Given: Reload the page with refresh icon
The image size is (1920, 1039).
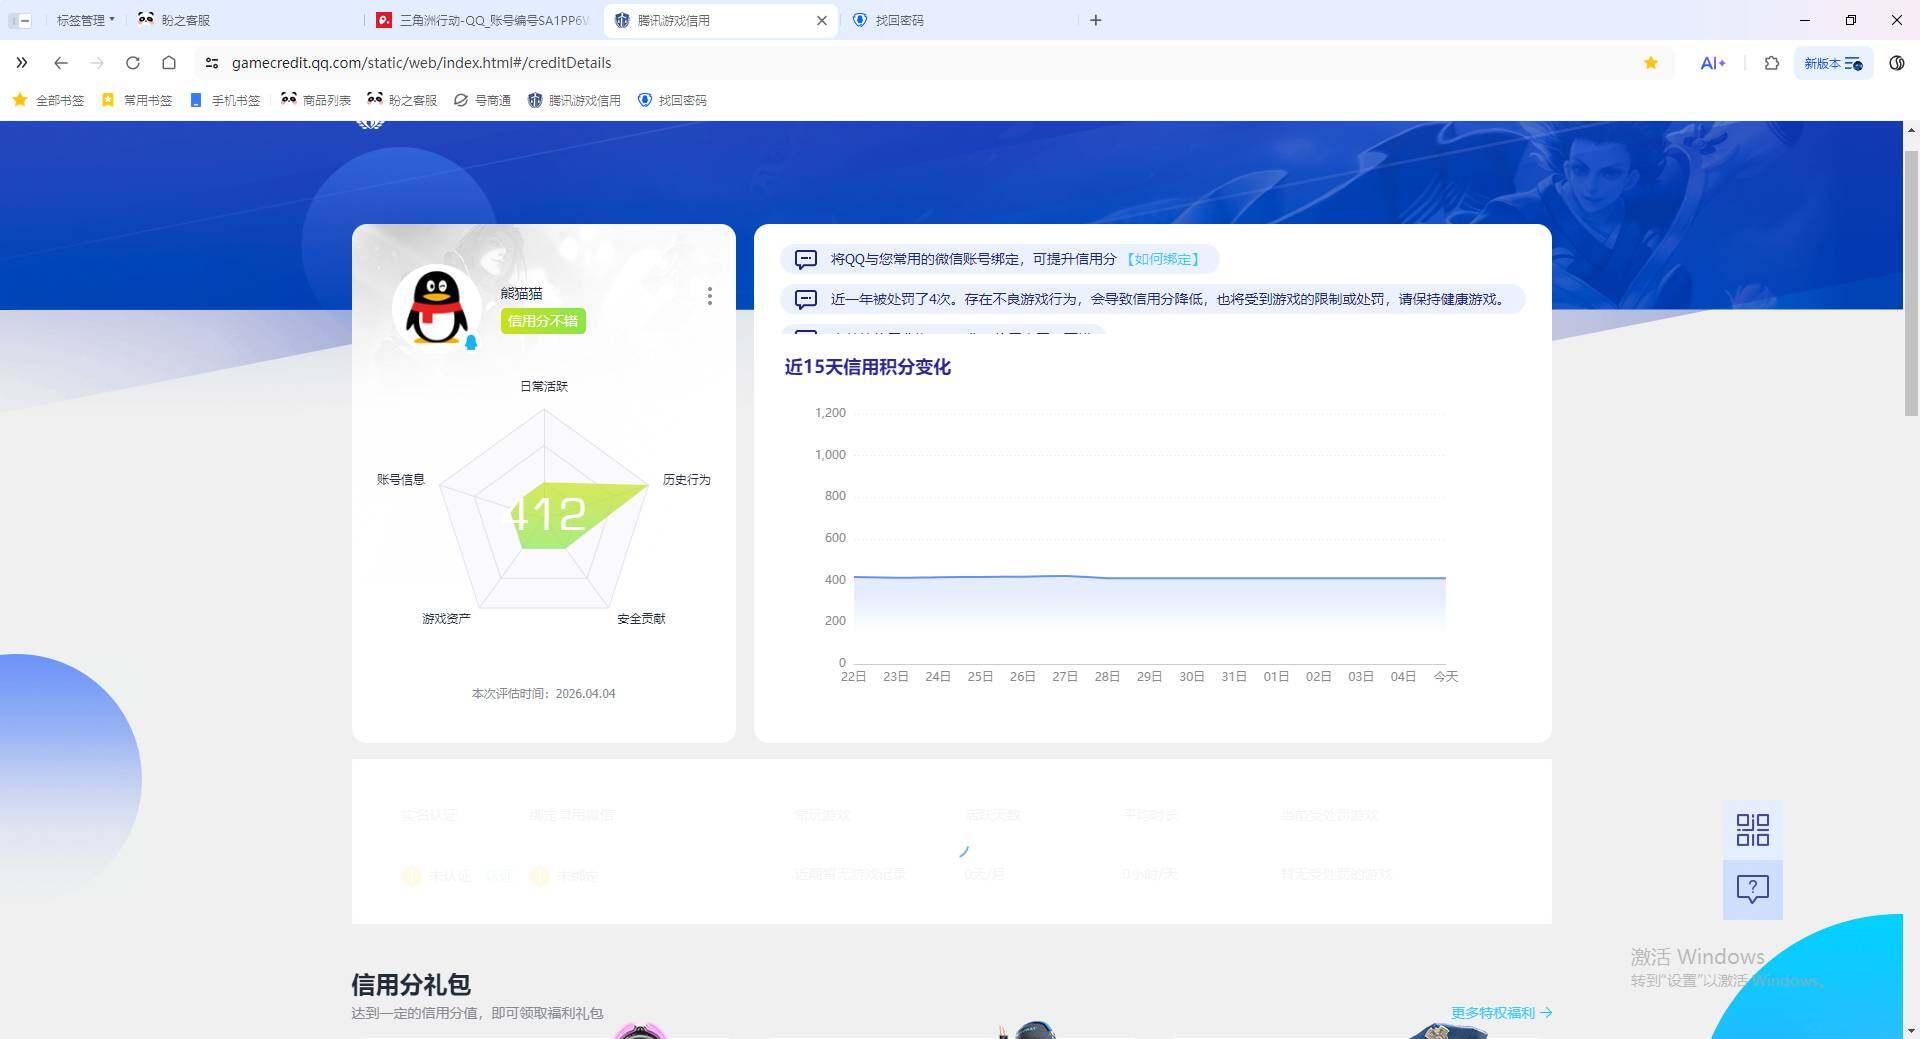Looking at the screenshot, I should [133, 63].
